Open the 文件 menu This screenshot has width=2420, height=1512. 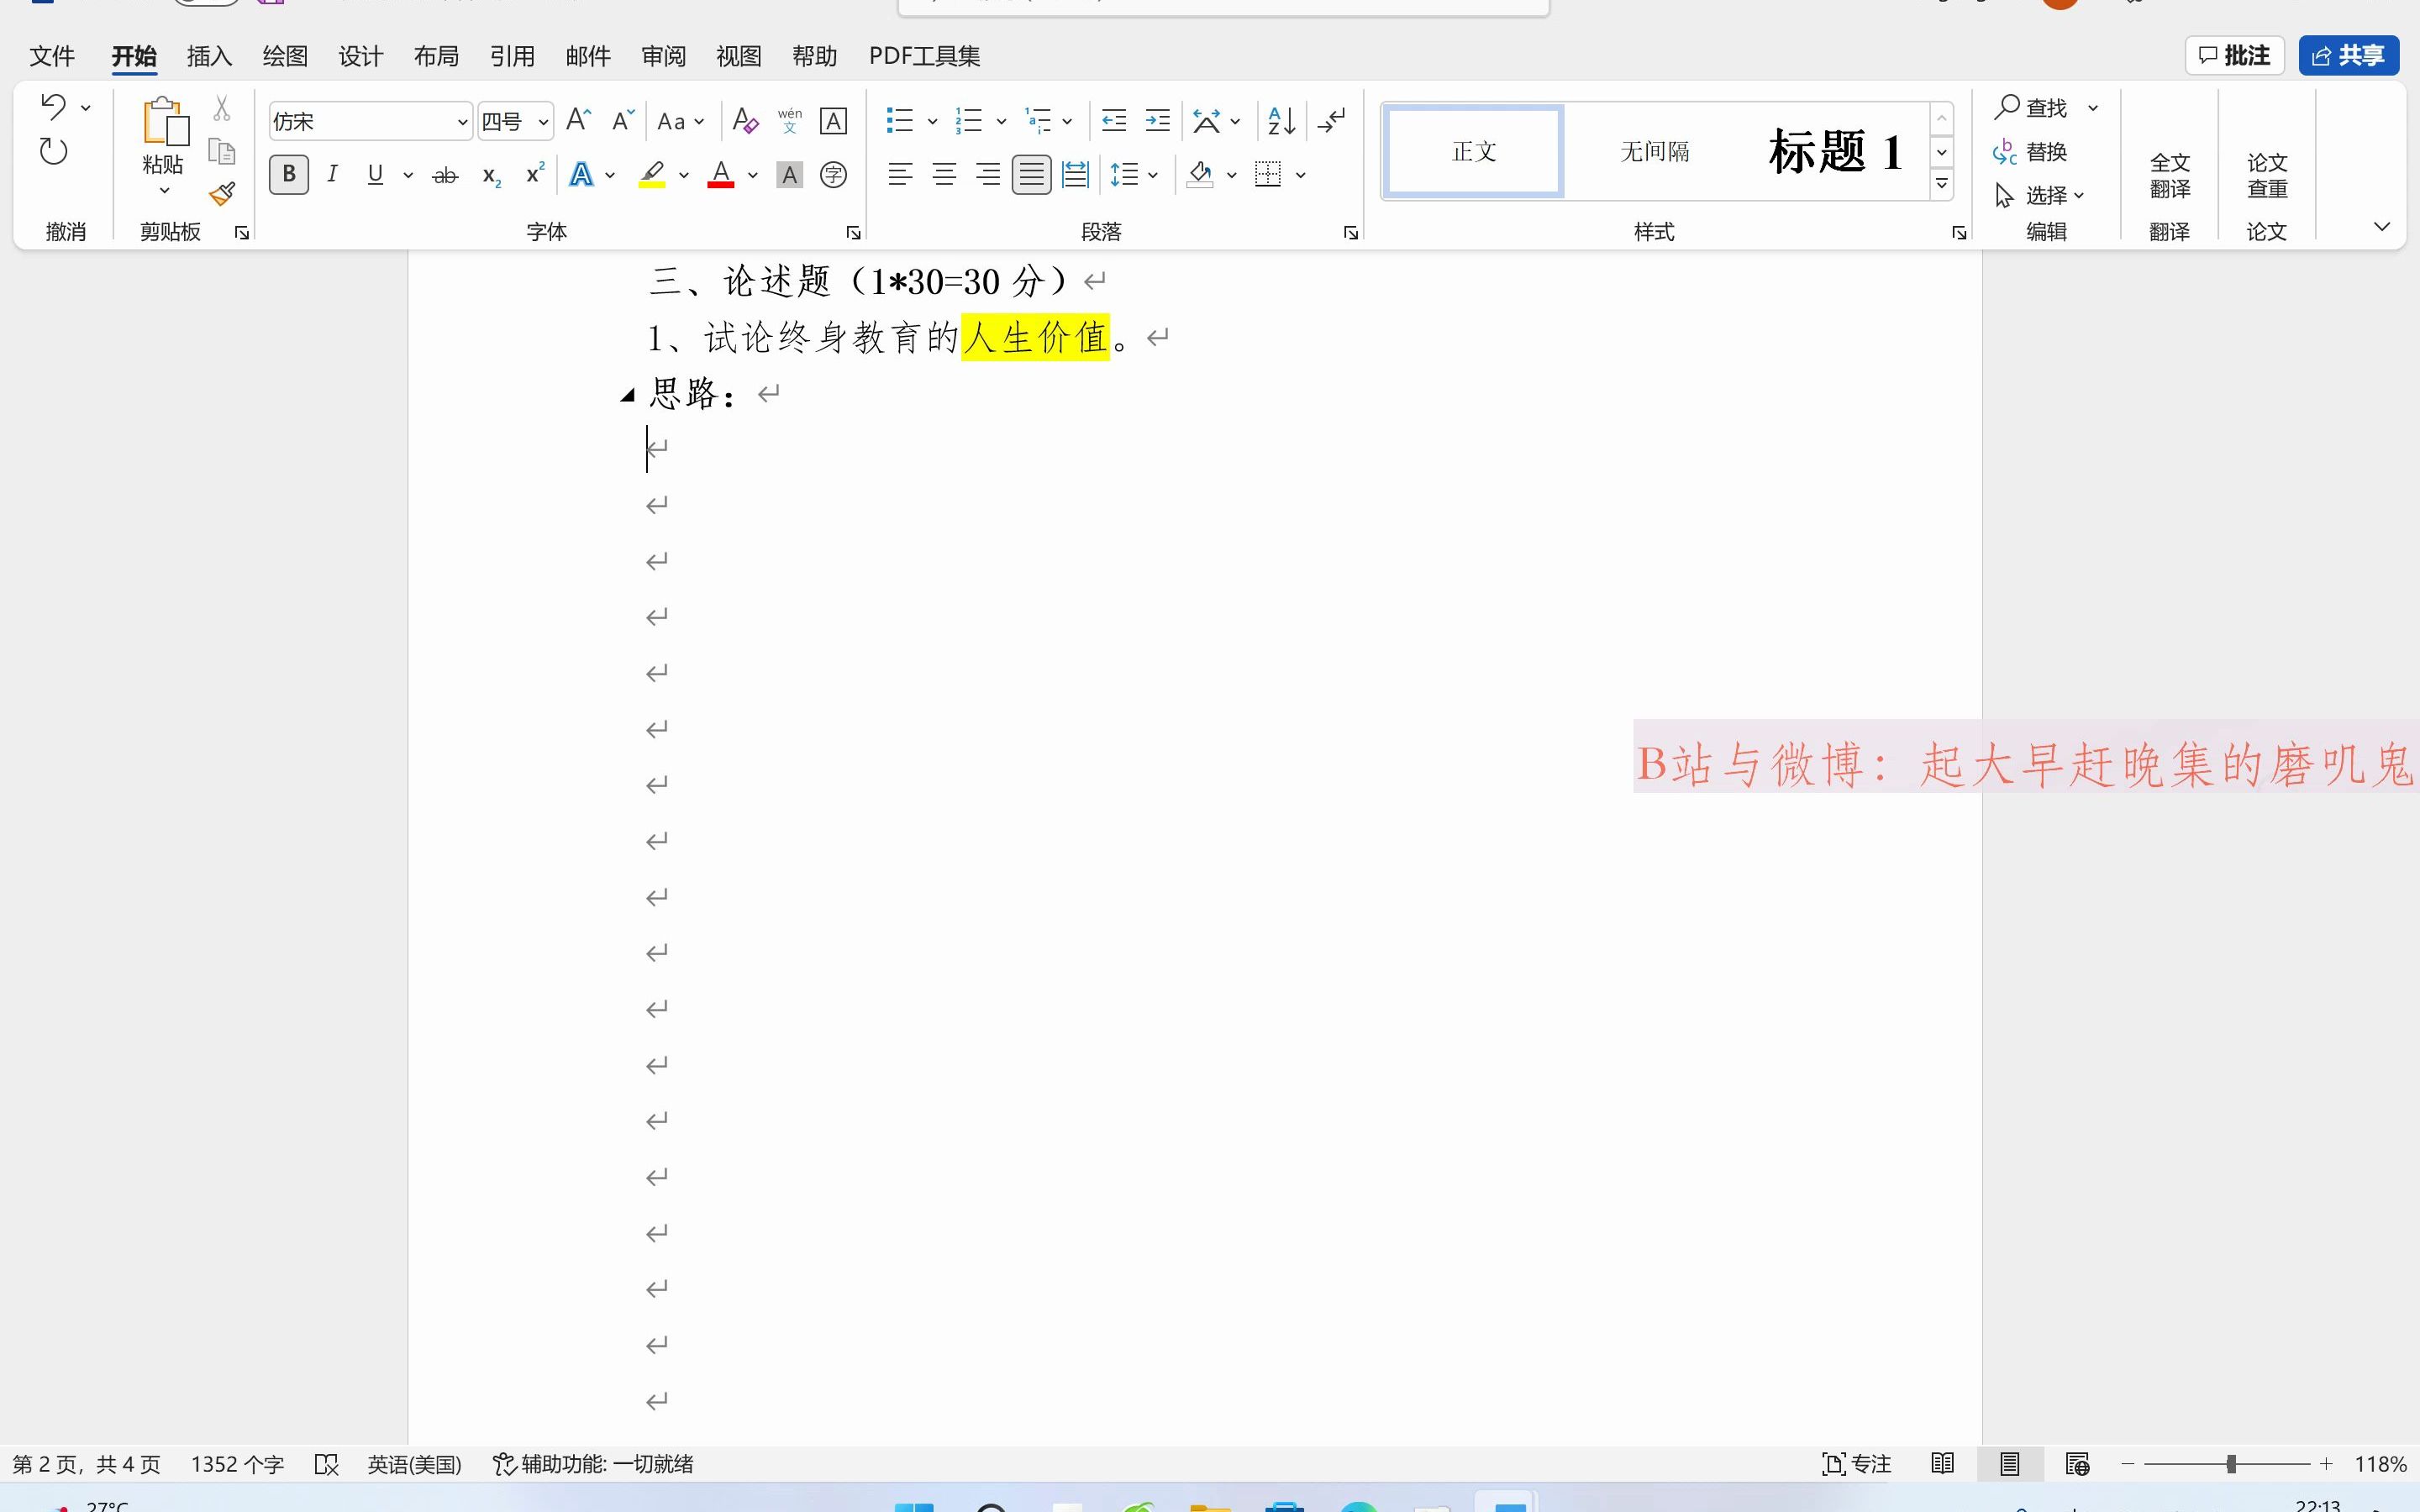click(52, 56)
